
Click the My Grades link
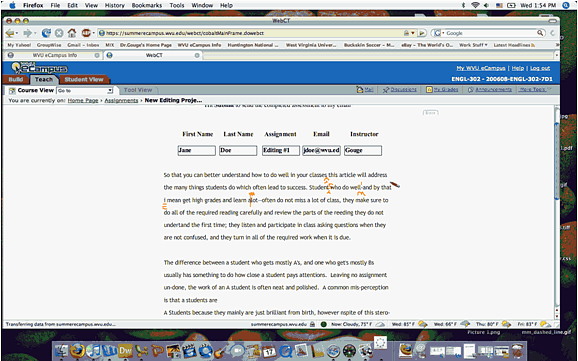(x=446, y=90)
